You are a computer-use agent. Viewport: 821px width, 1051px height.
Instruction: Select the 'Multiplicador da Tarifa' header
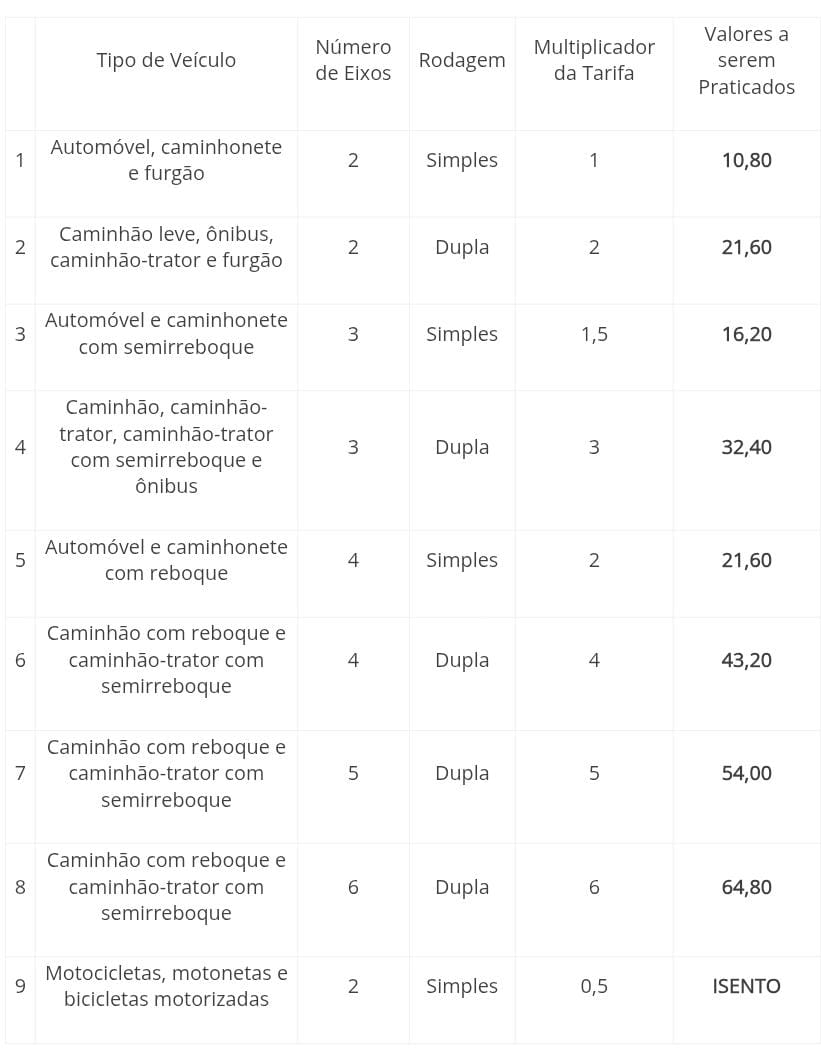point(594,60)
